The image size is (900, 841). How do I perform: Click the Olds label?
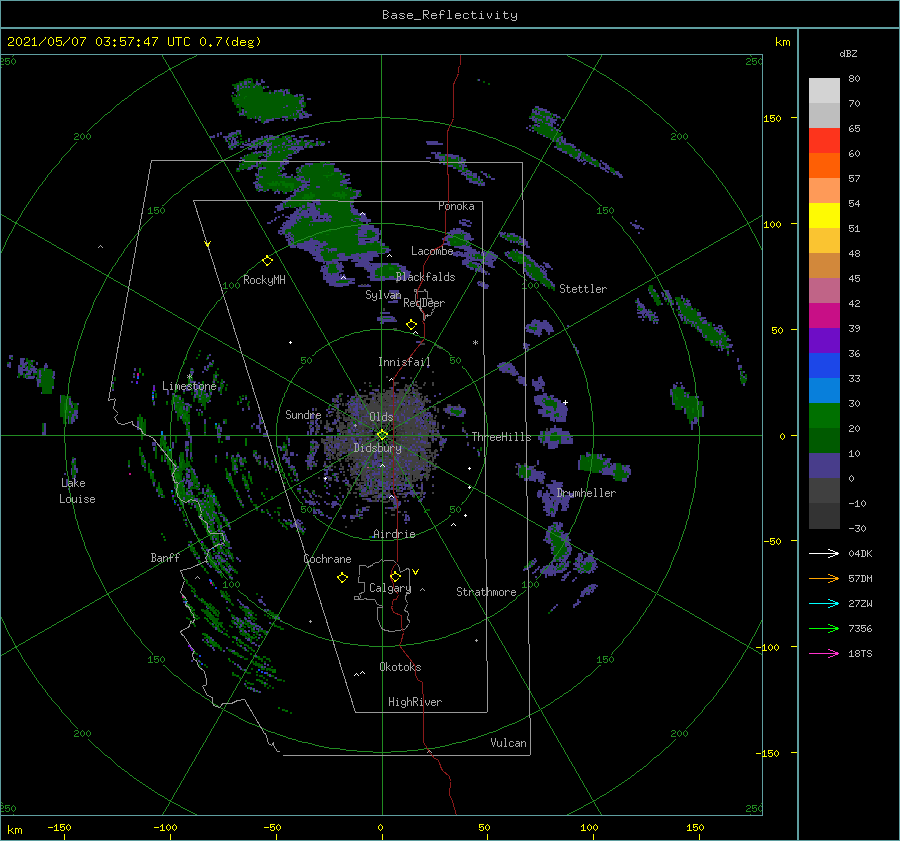[381, 417]
